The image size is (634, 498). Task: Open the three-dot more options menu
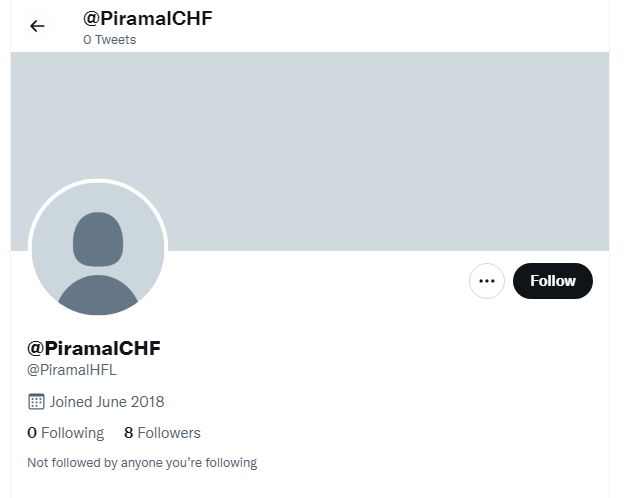click(487, 281)
